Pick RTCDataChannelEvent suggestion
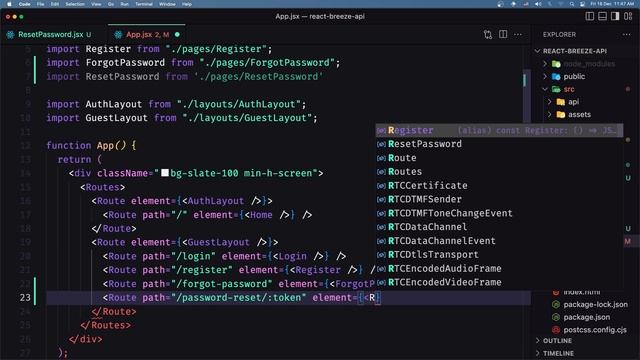 coord(499,241)
